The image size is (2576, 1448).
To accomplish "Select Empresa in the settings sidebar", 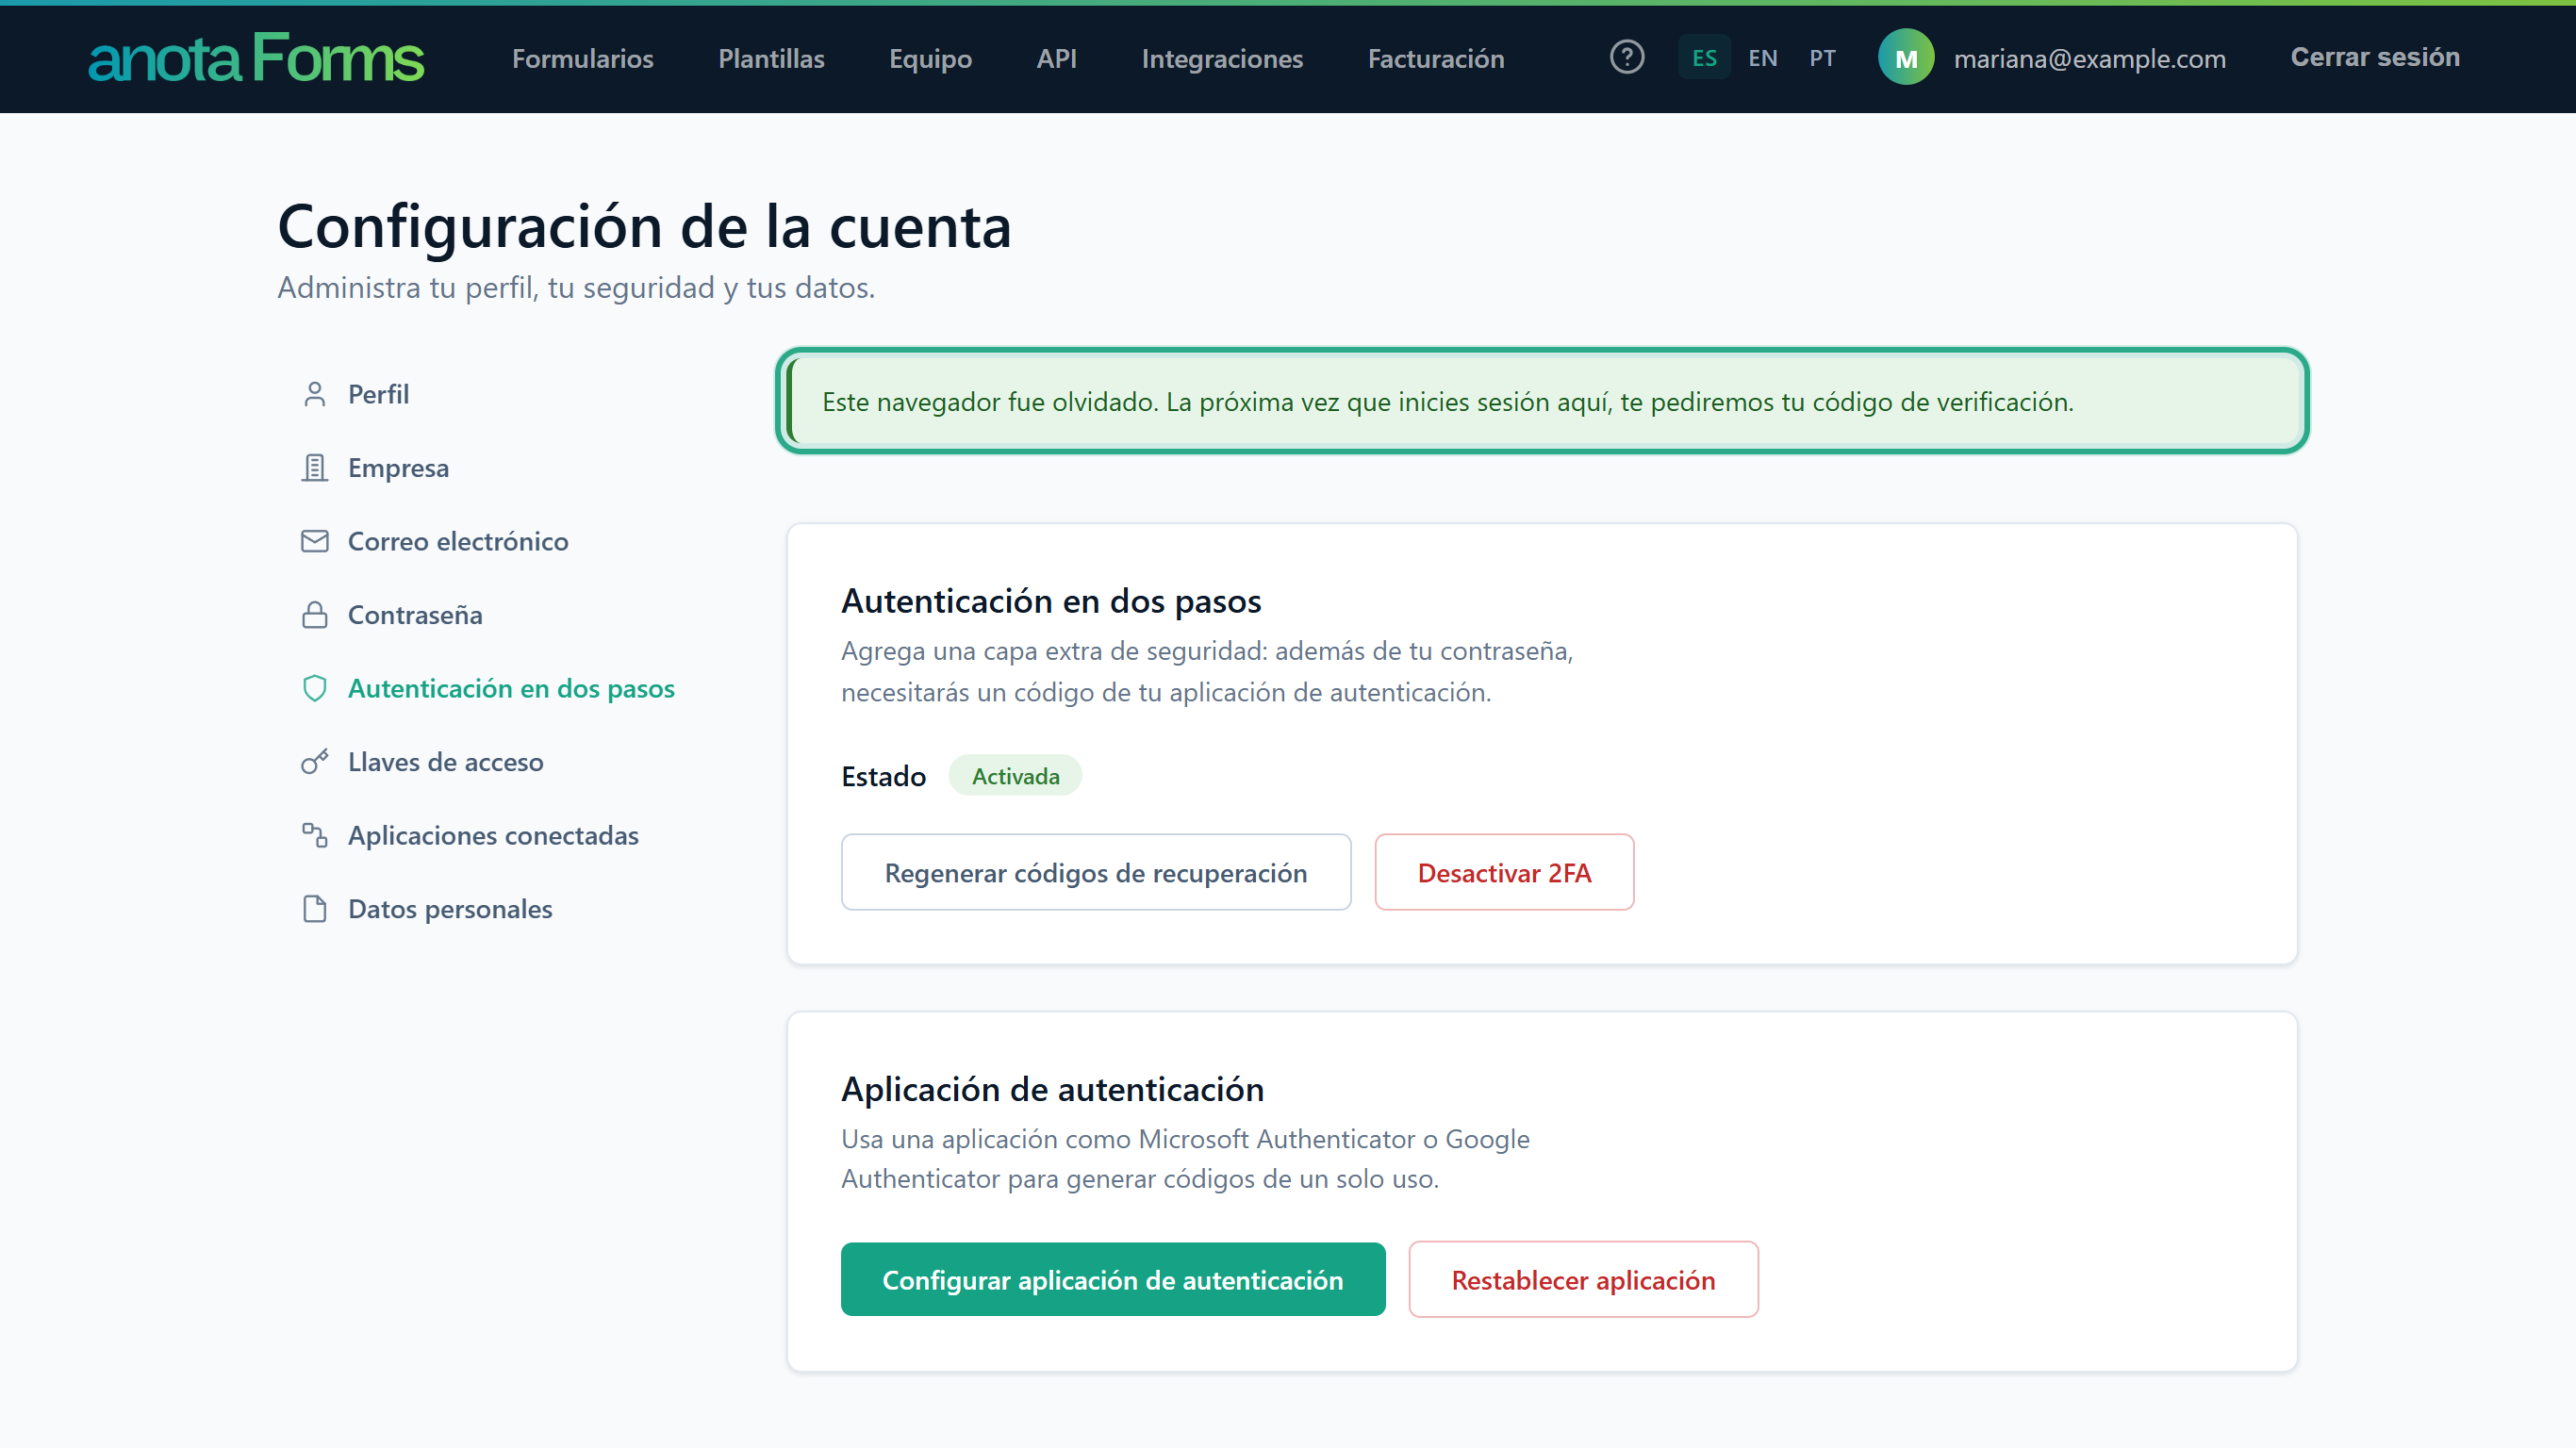I will coord(398,468).
